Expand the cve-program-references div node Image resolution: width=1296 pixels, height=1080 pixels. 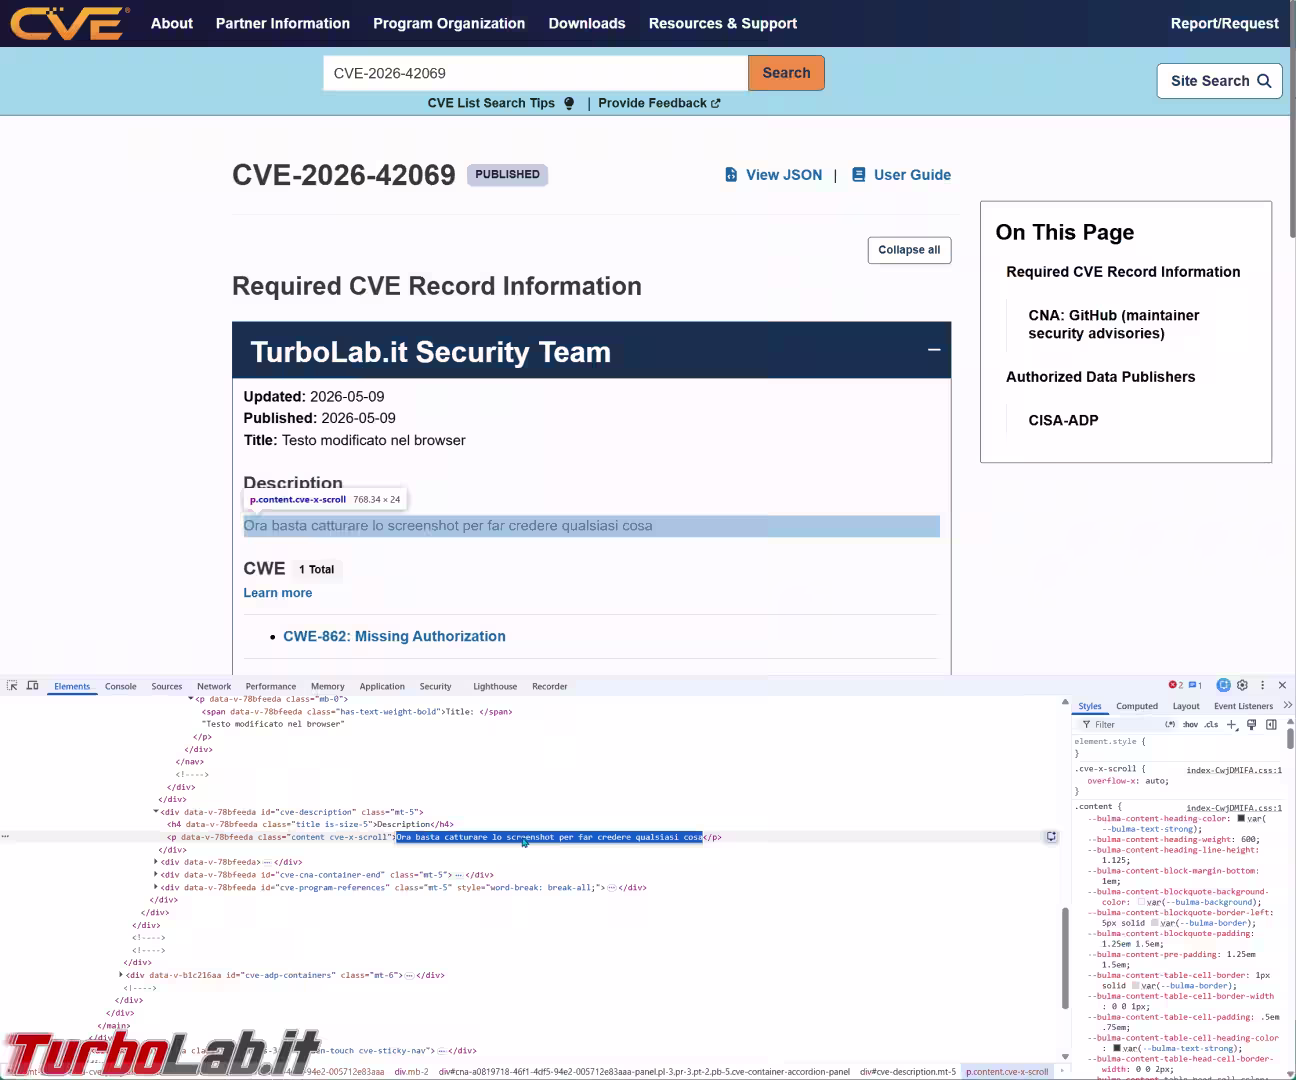[x=156, y=887]
